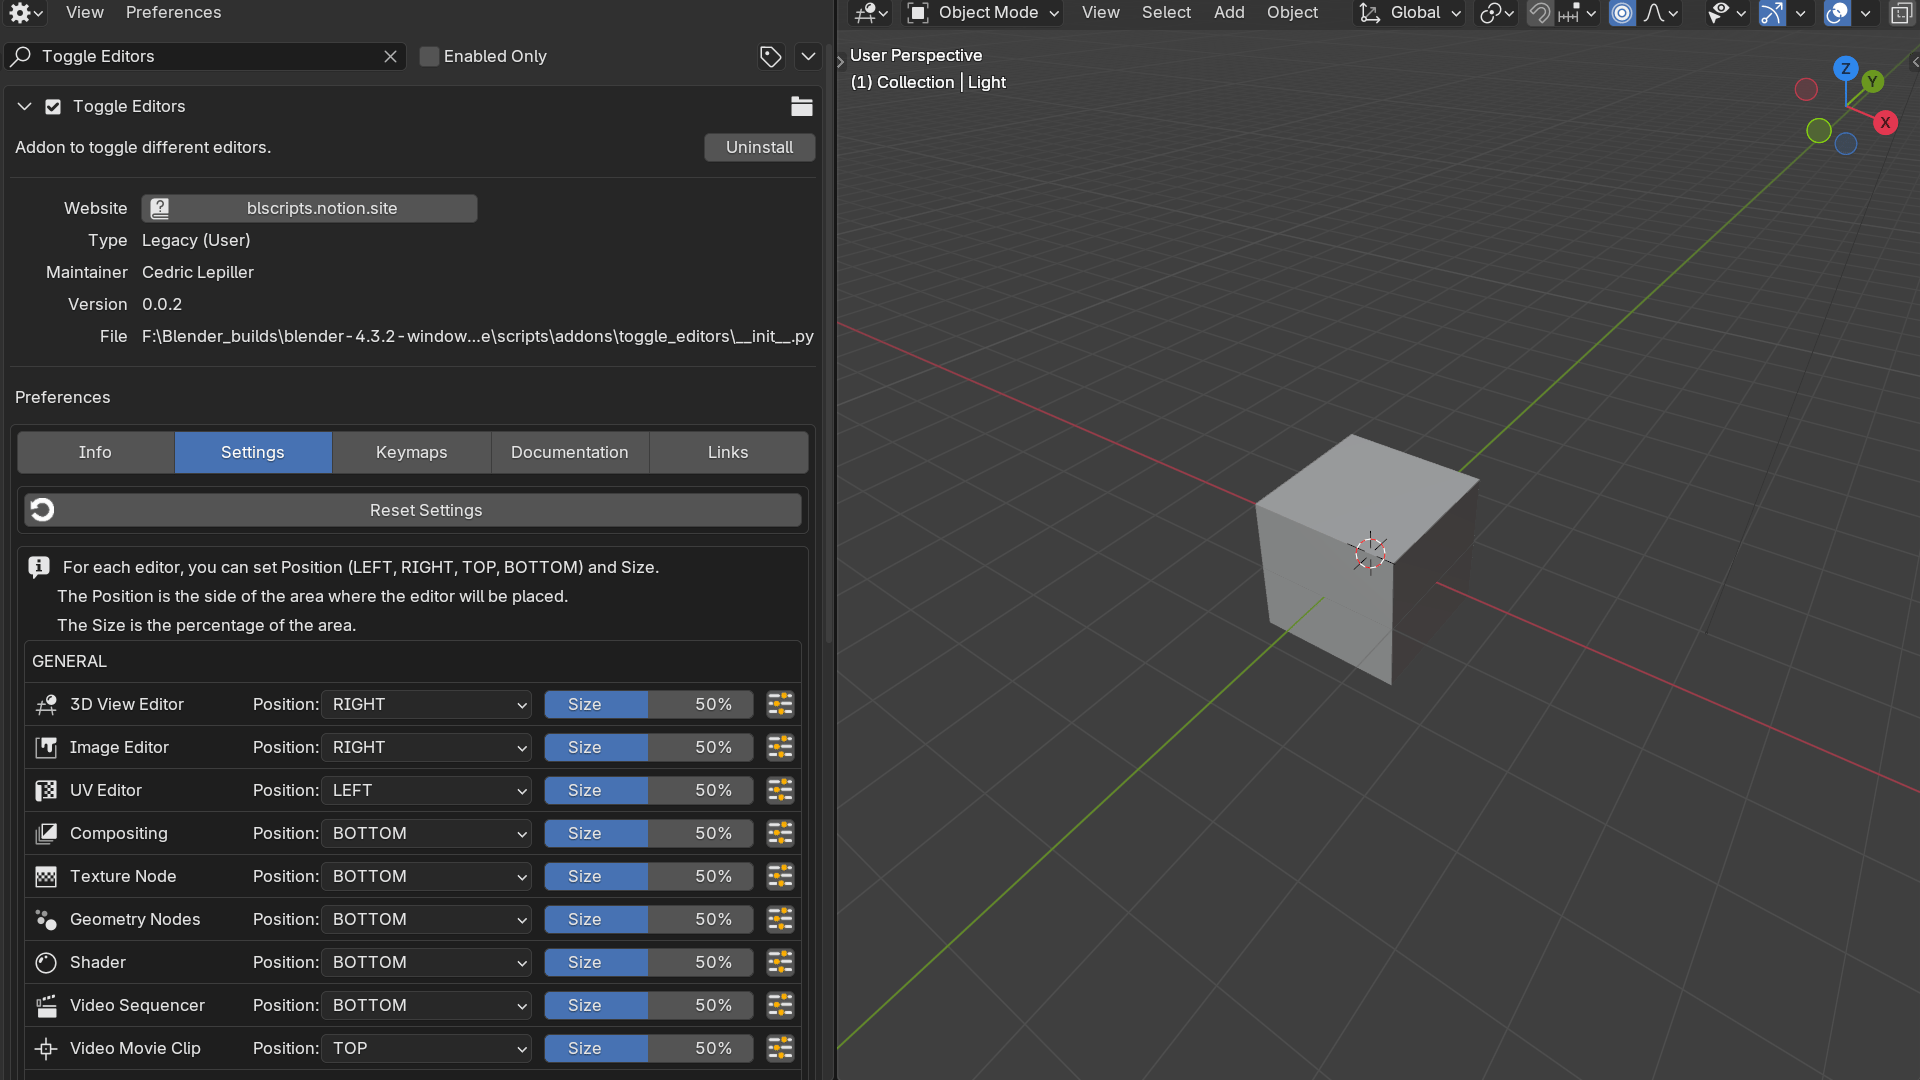This screenshot has width=1920, height=1080.
Task: Open Preferences menu in left editor header
Action: pyautogui.click(x=173, y=13)
